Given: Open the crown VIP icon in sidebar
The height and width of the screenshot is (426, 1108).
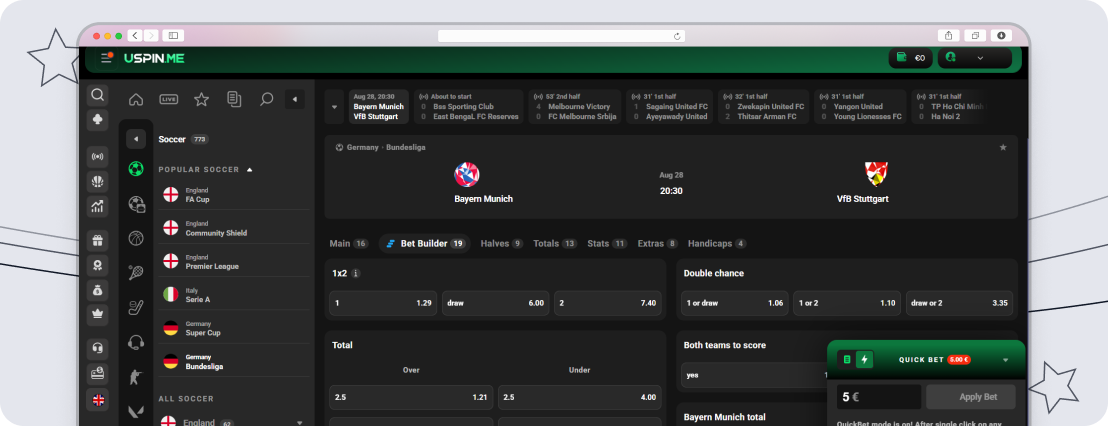Looking at the screenshot, I should [98, 314].
